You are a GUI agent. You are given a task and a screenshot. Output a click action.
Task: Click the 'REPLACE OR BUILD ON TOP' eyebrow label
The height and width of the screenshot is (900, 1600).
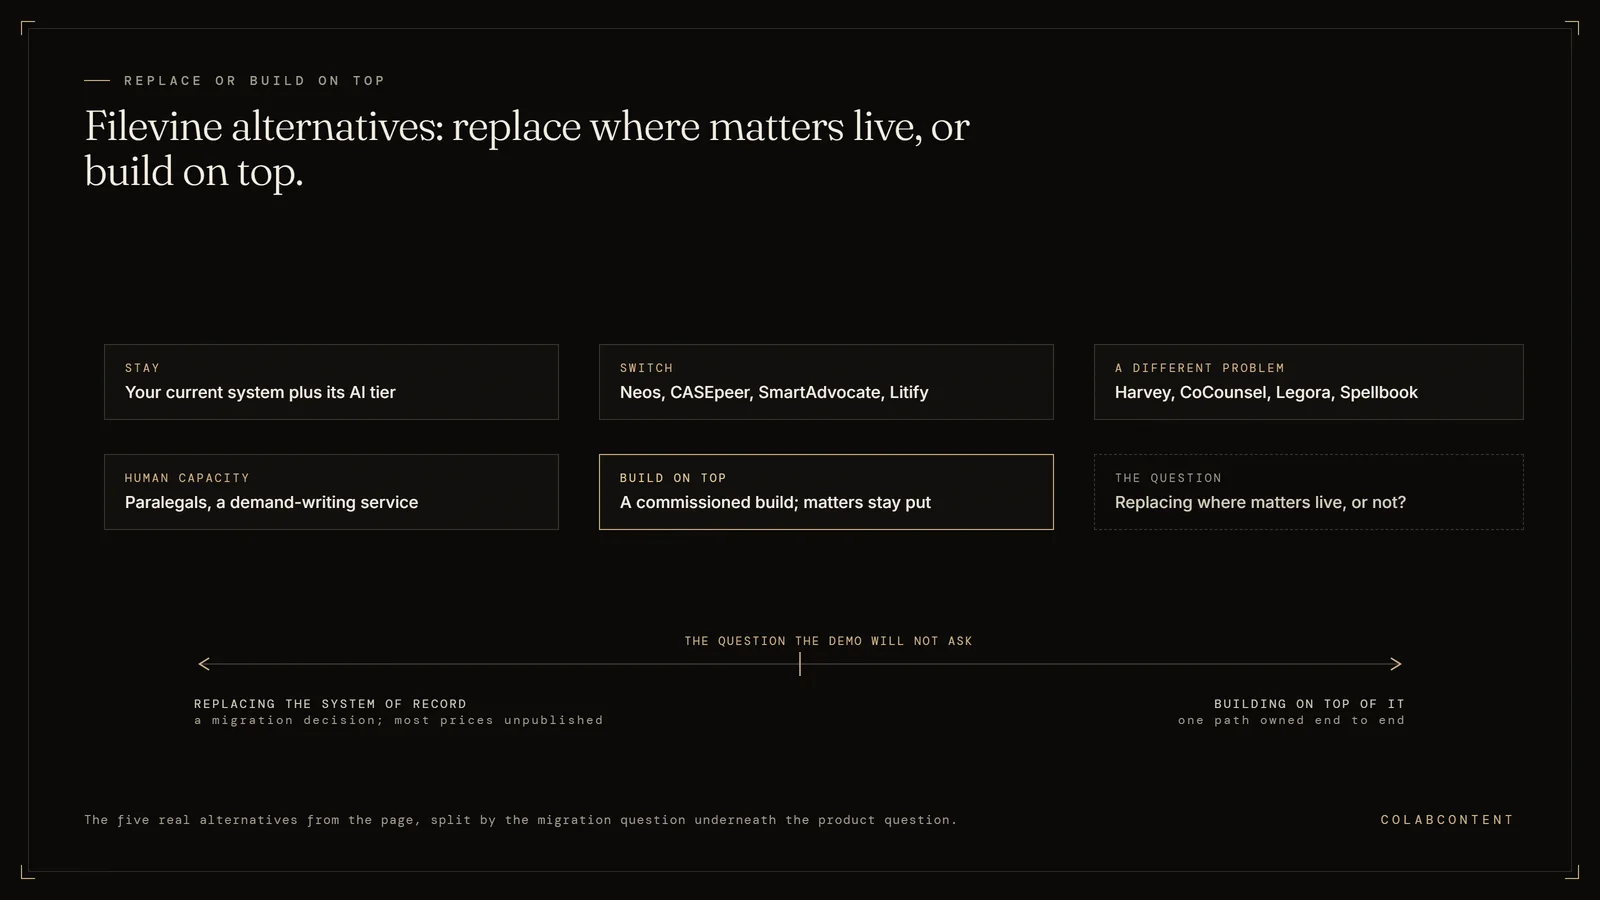254,81
